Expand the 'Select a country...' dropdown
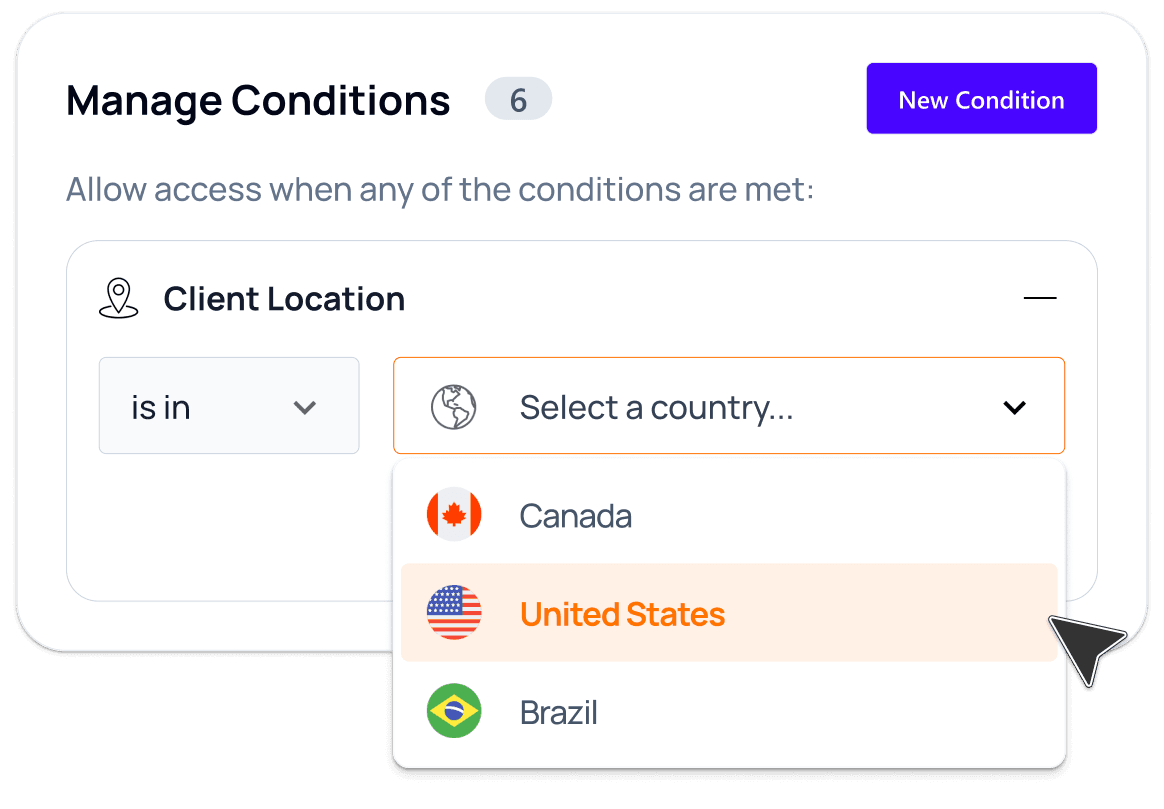The image size is (1164, 809). [729, 406]
